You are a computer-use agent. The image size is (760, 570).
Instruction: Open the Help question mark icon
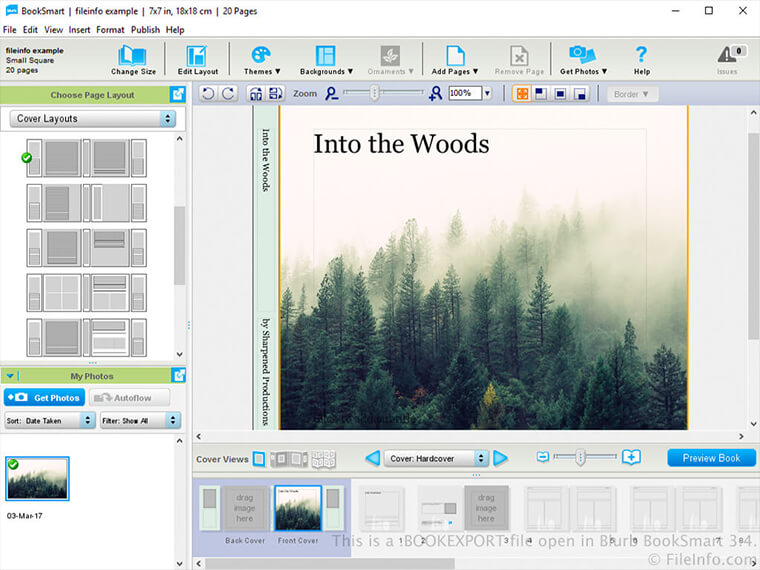tap(642, 57)
